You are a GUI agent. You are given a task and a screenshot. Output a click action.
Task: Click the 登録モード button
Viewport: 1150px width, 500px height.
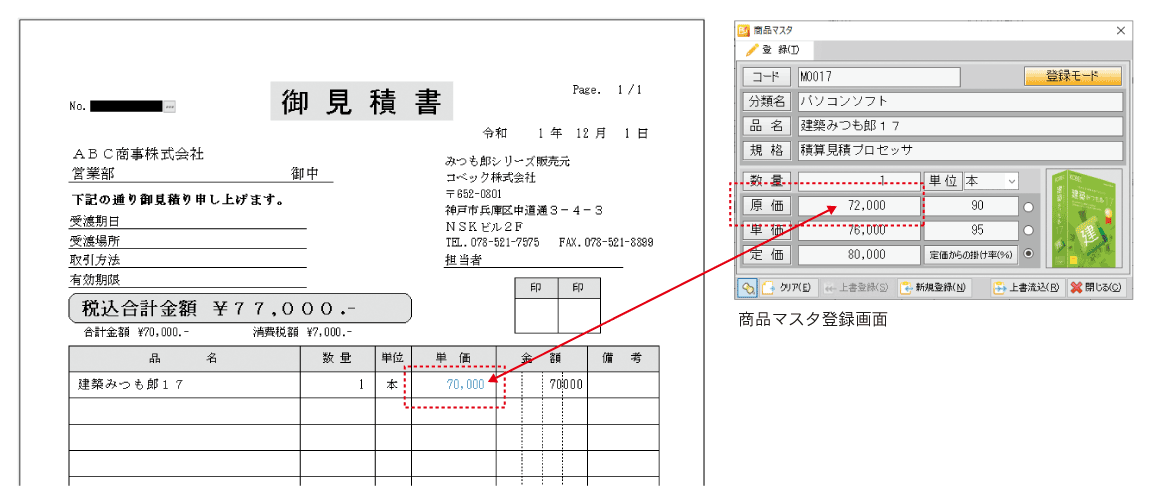pos(1072,76)
